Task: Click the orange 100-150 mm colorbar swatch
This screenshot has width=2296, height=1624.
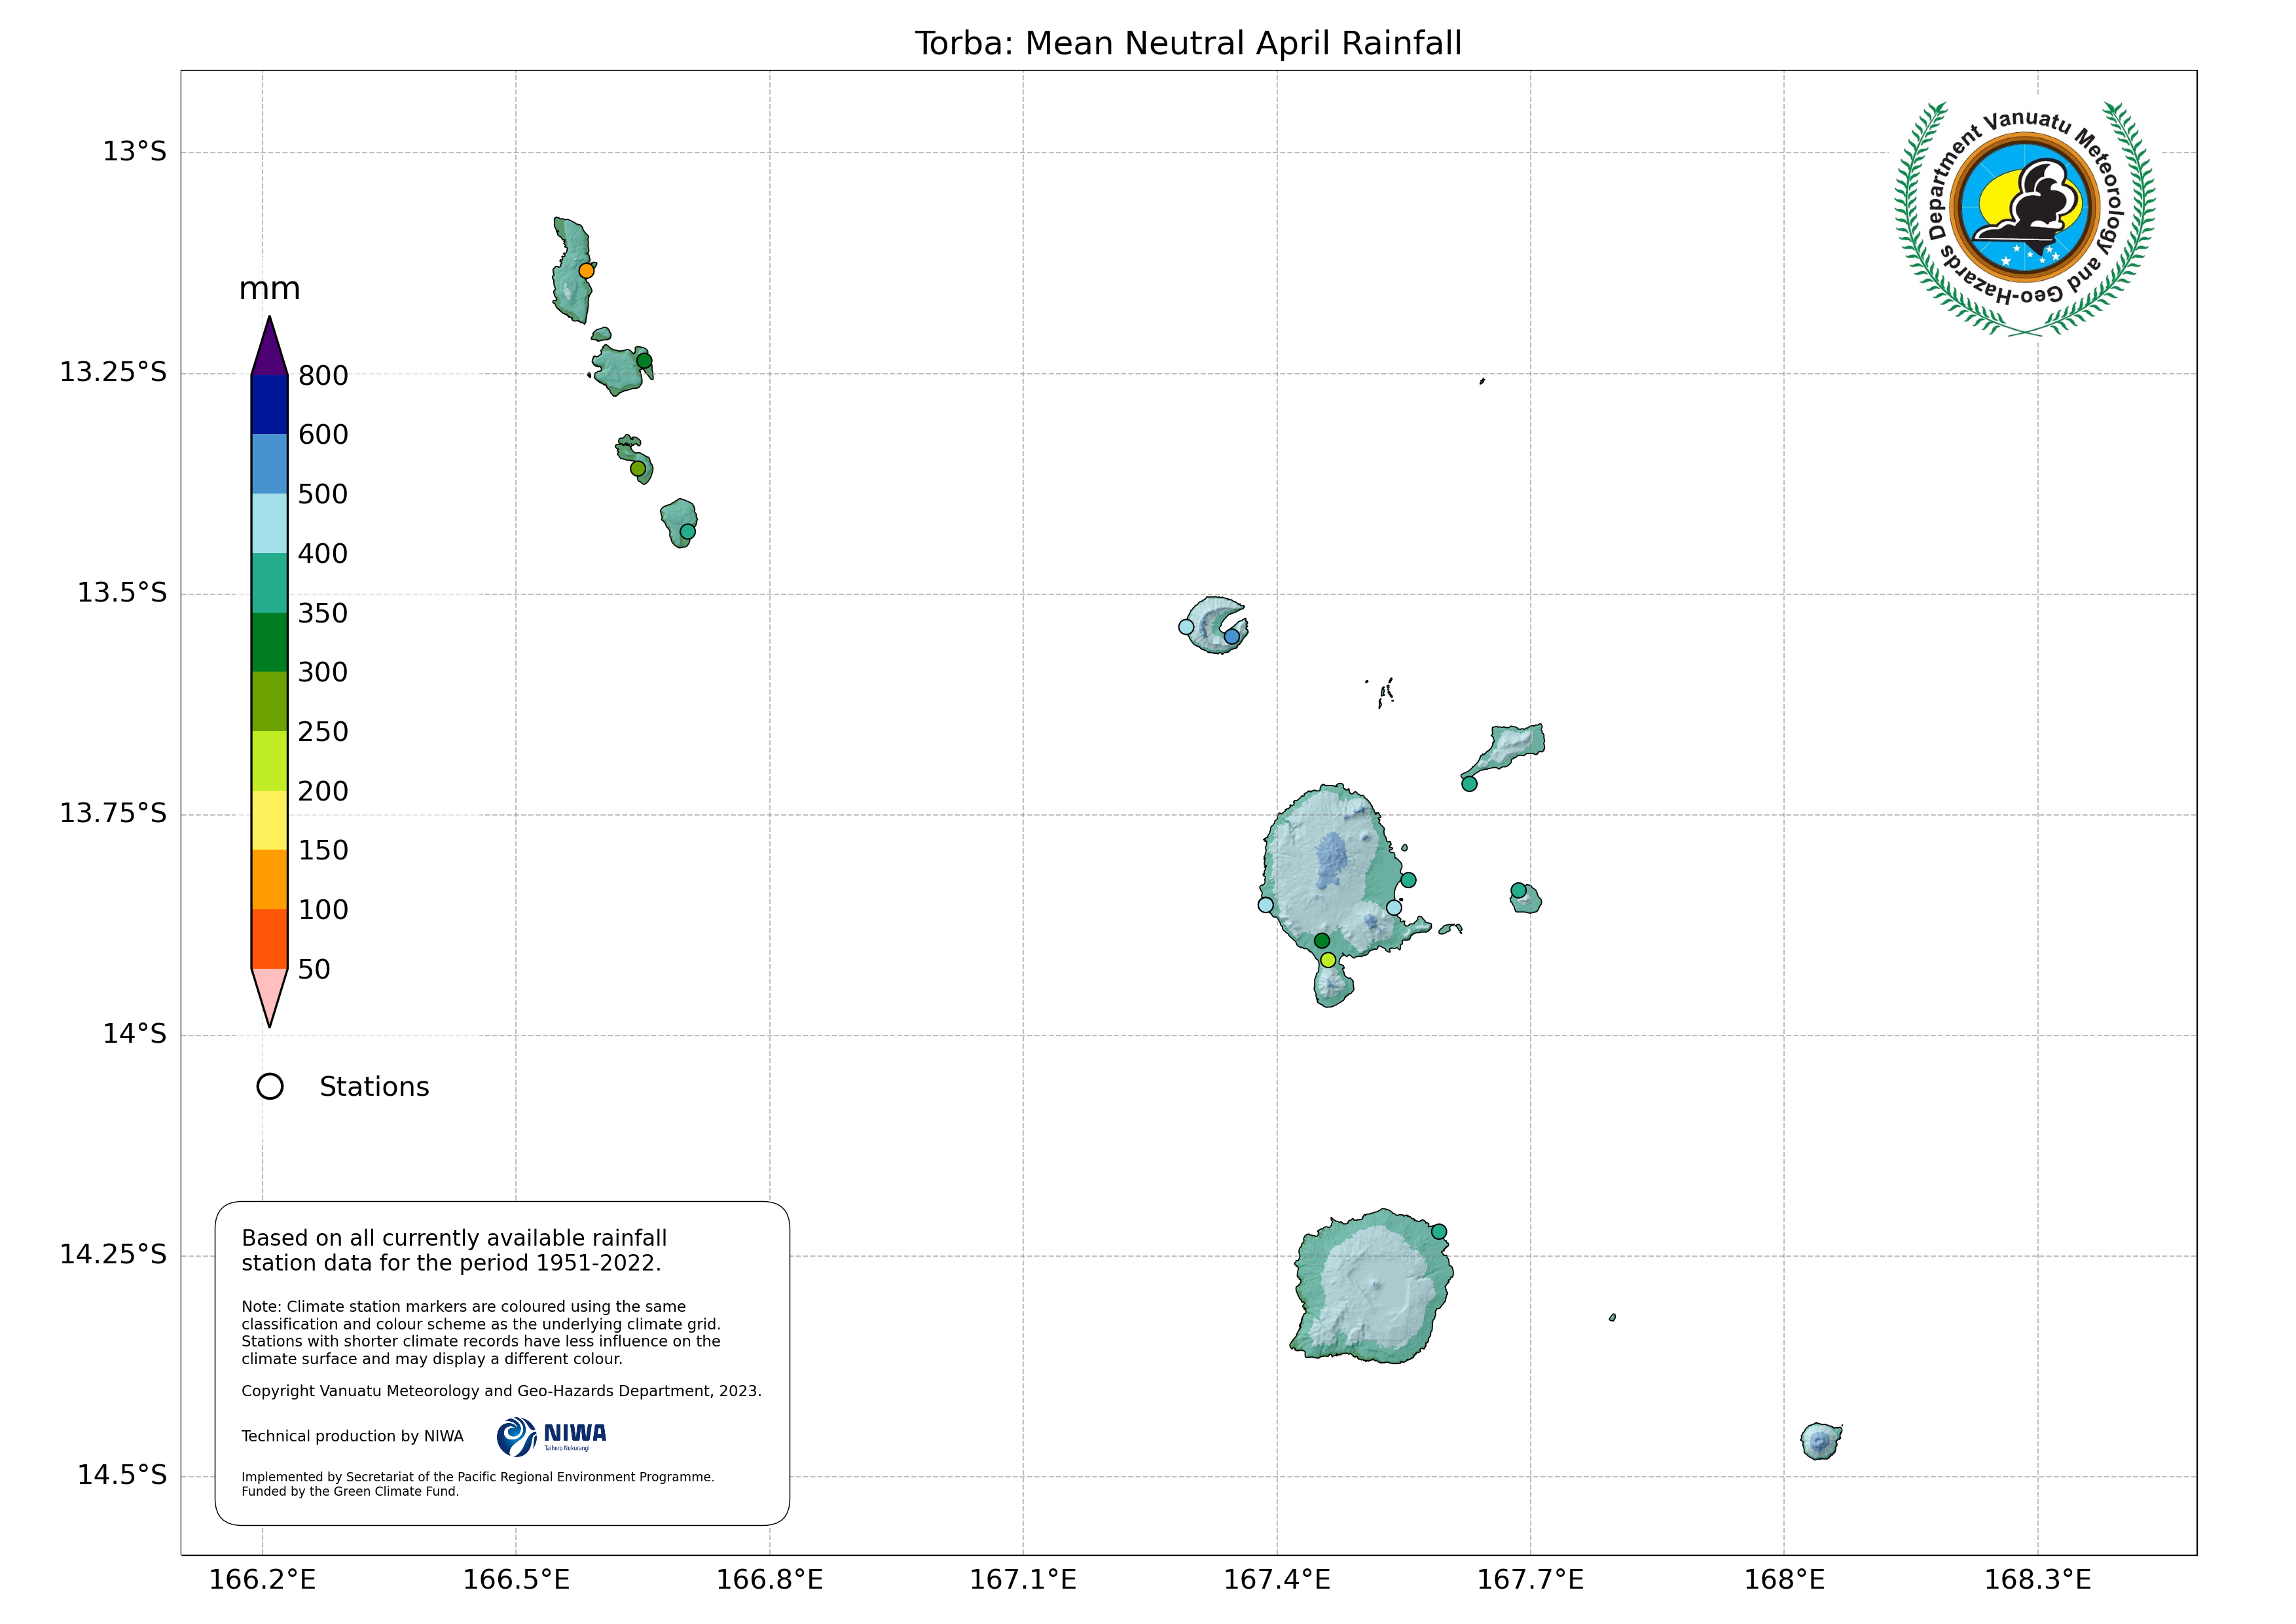Action: [269, 879]
